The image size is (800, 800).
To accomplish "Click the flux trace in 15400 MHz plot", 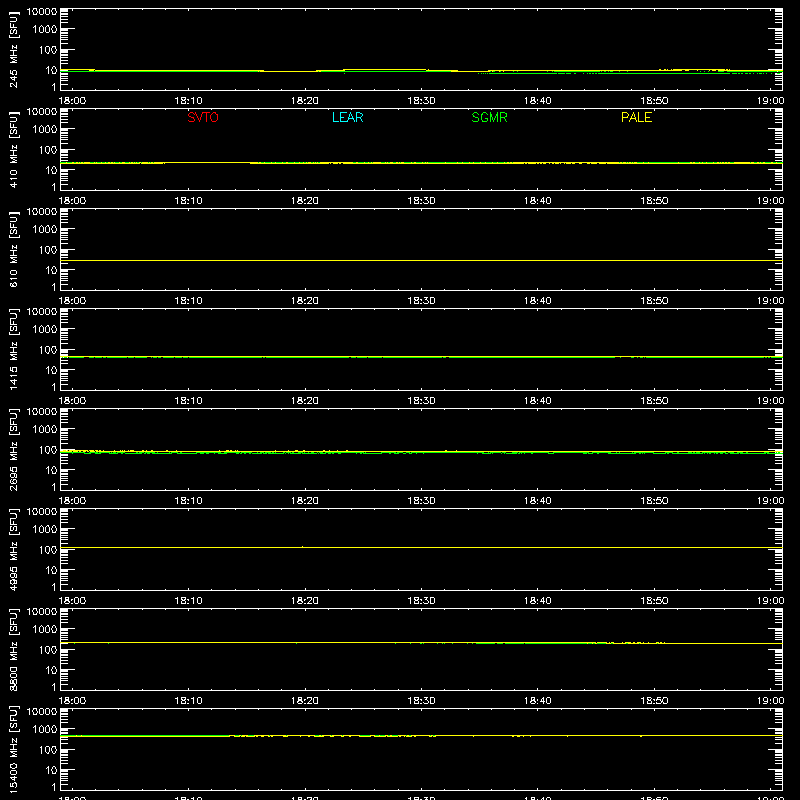I will [x=421, y=736].
